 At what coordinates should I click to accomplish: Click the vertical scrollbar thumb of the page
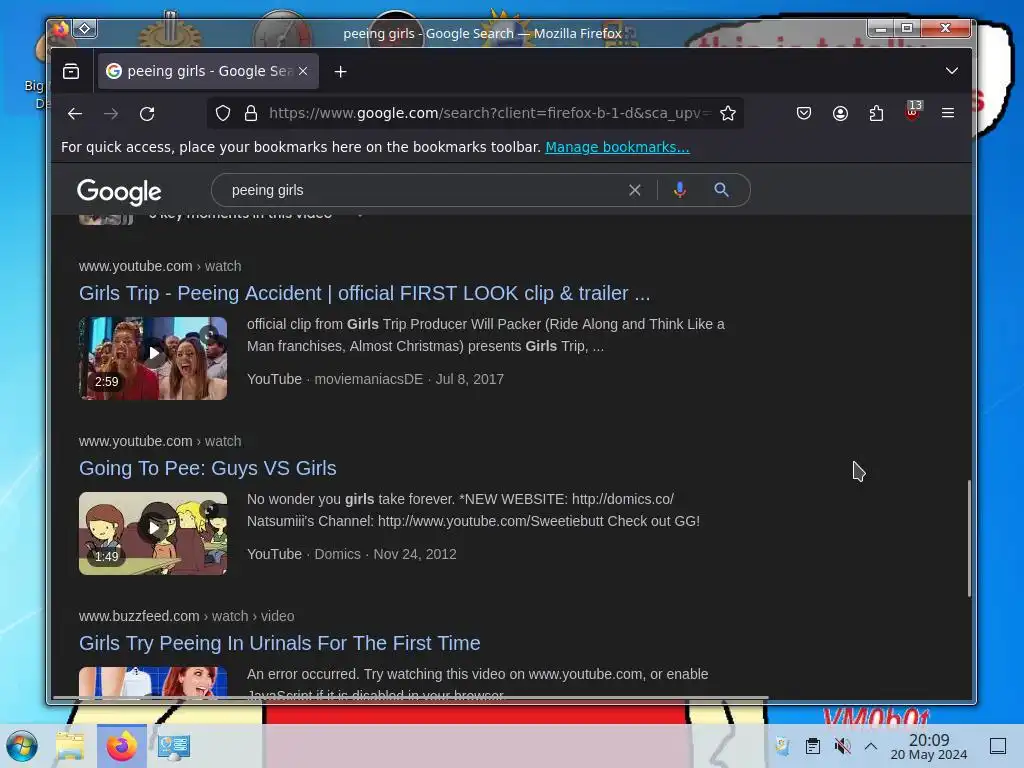[x=969, y=538]
